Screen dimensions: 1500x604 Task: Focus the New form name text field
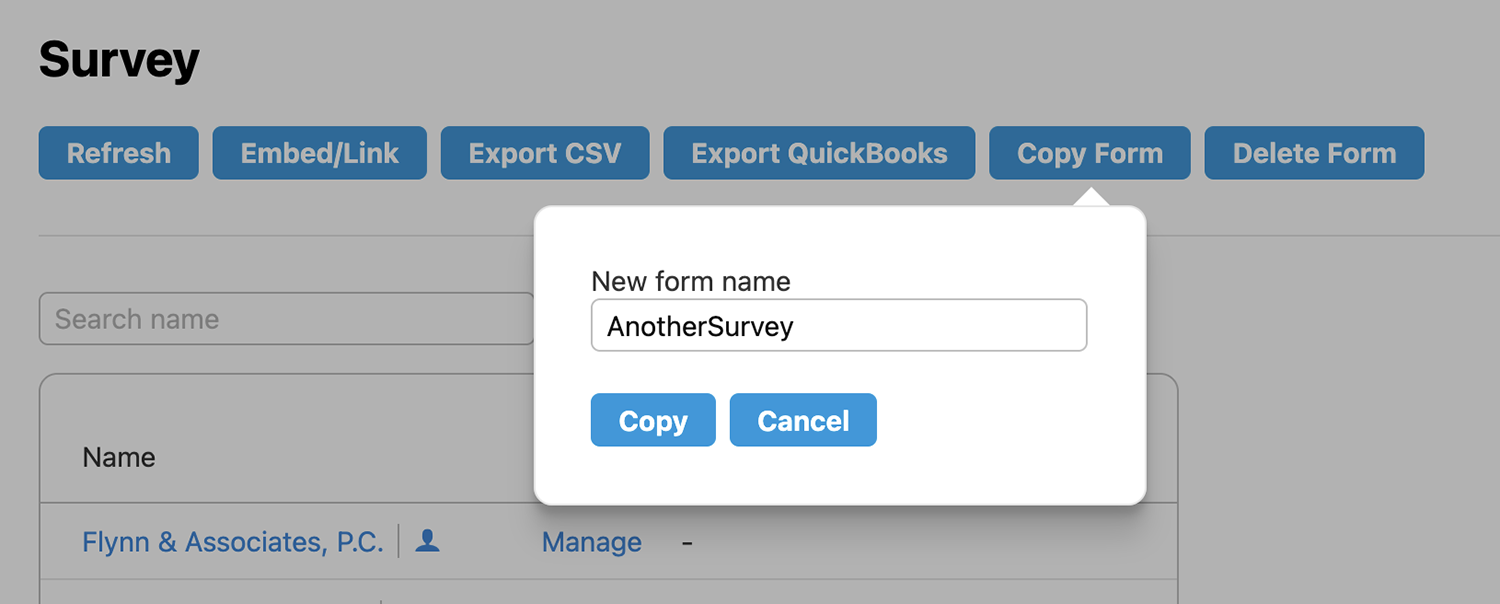(x=838, y=326)
